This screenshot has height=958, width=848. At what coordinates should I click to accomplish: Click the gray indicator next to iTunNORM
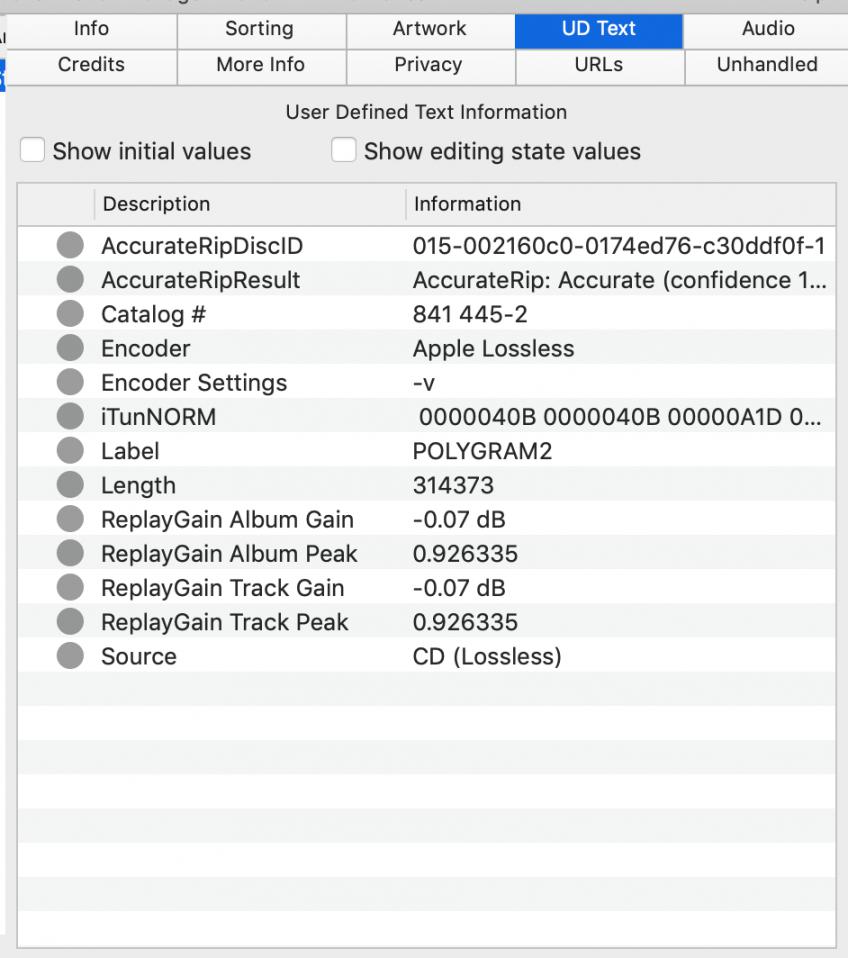point(69,417)
